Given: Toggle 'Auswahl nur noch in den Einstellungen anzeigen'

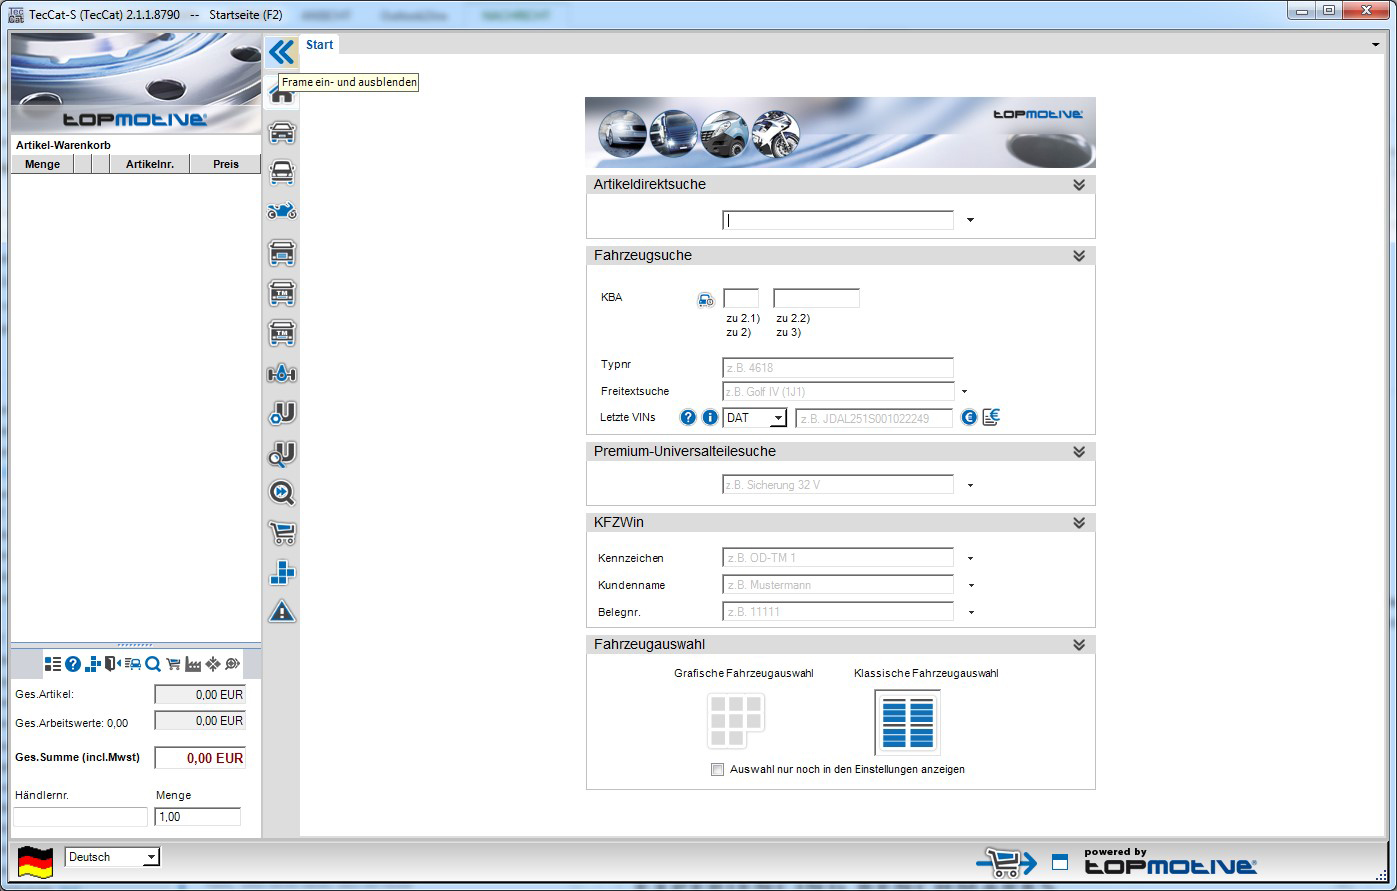Looking at the screenshot, I should click(717, 769).
